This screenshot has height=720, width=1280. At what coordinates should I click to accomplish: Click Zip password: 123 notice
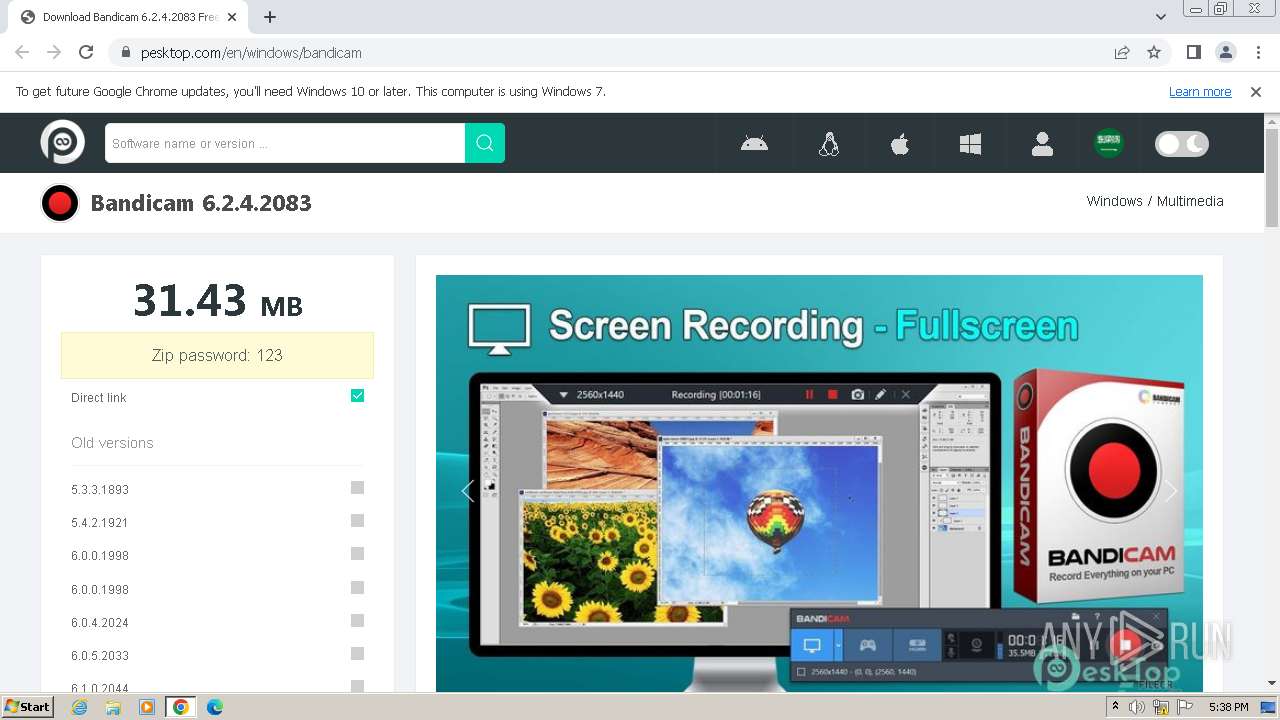[x=217, y=355]
